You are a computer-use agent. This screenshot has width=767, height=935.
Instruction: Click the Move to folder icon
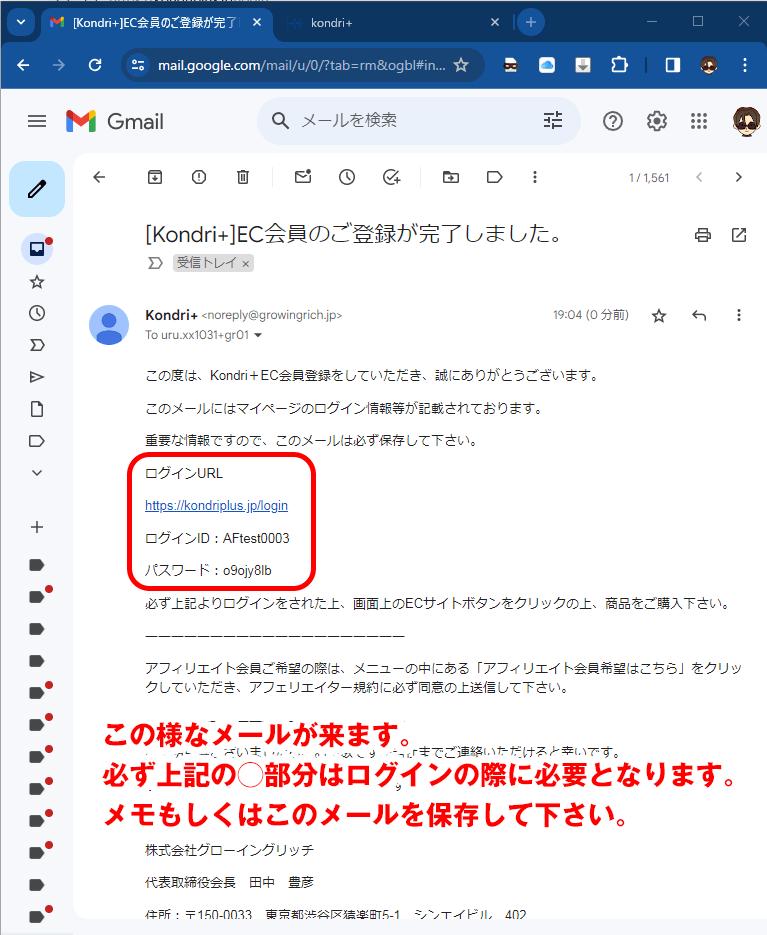(x=451, y=177)
